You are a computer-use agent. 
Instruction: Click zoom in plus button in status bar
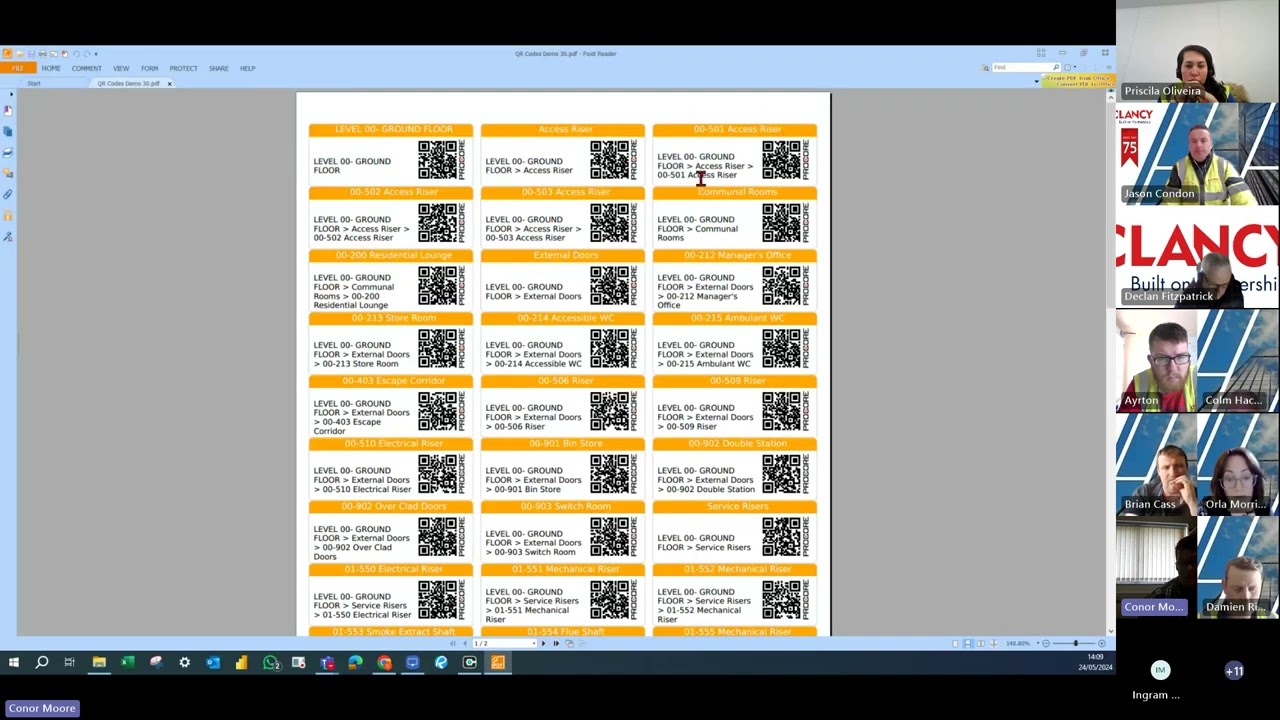[1102, 643]
